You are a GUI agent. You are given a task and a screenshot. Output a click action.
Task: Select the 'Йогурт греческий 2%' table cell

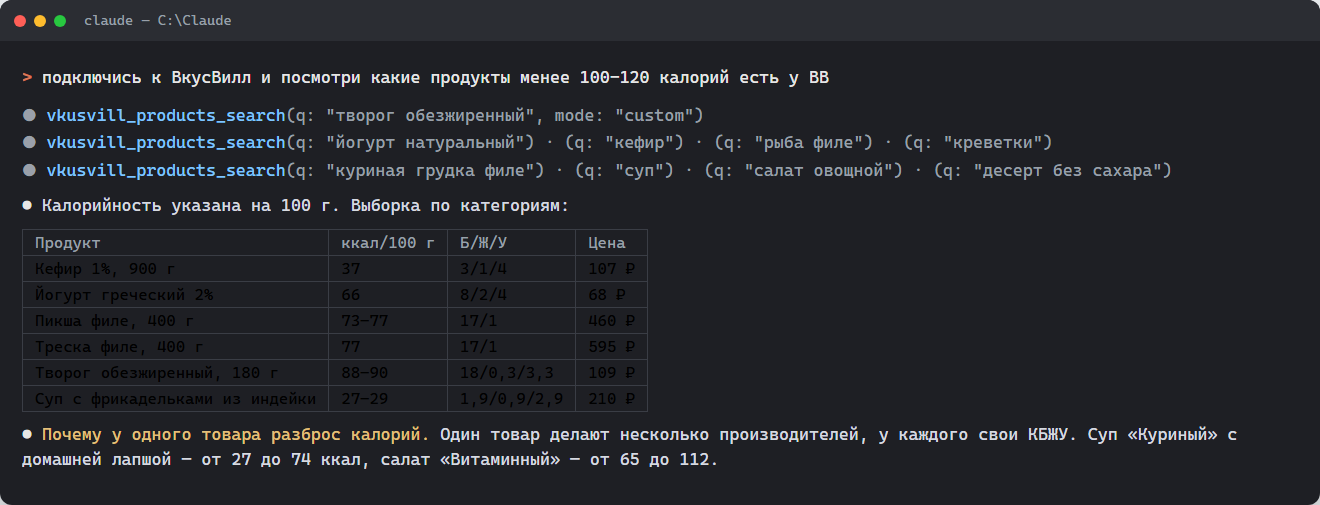(x=176, y=295)
